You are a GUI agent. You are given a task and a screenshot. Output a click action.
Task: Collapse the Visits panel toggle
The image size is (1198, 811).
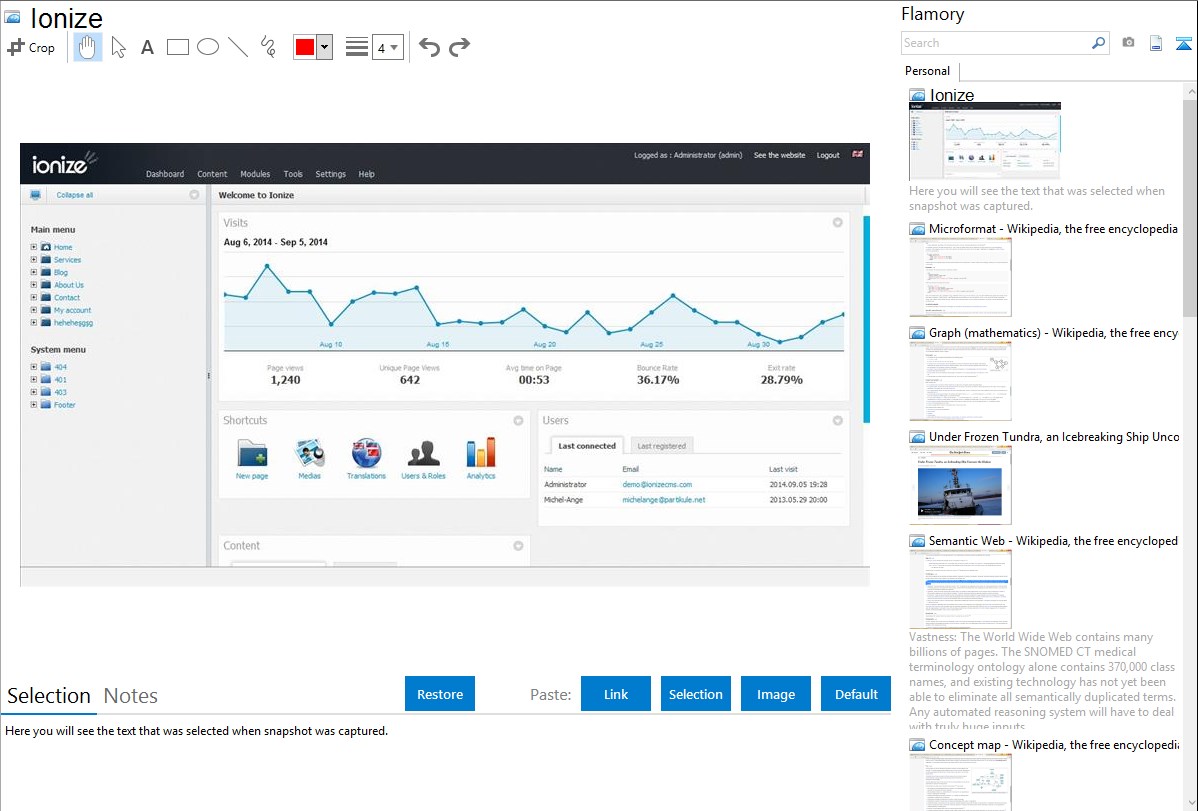click(x=837, y=222)
